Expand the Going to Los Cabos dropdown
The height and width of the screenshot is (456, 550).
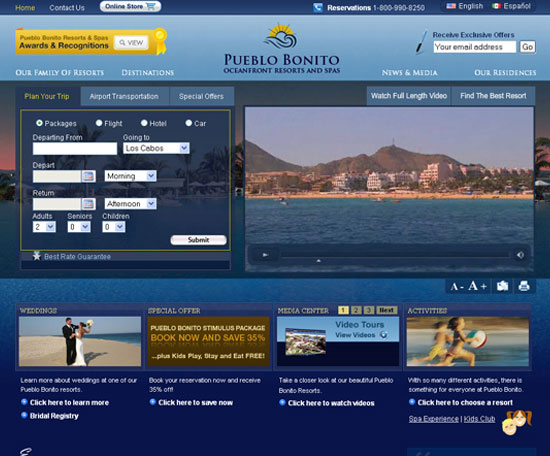pyautogui.click(x=156, y=148)
